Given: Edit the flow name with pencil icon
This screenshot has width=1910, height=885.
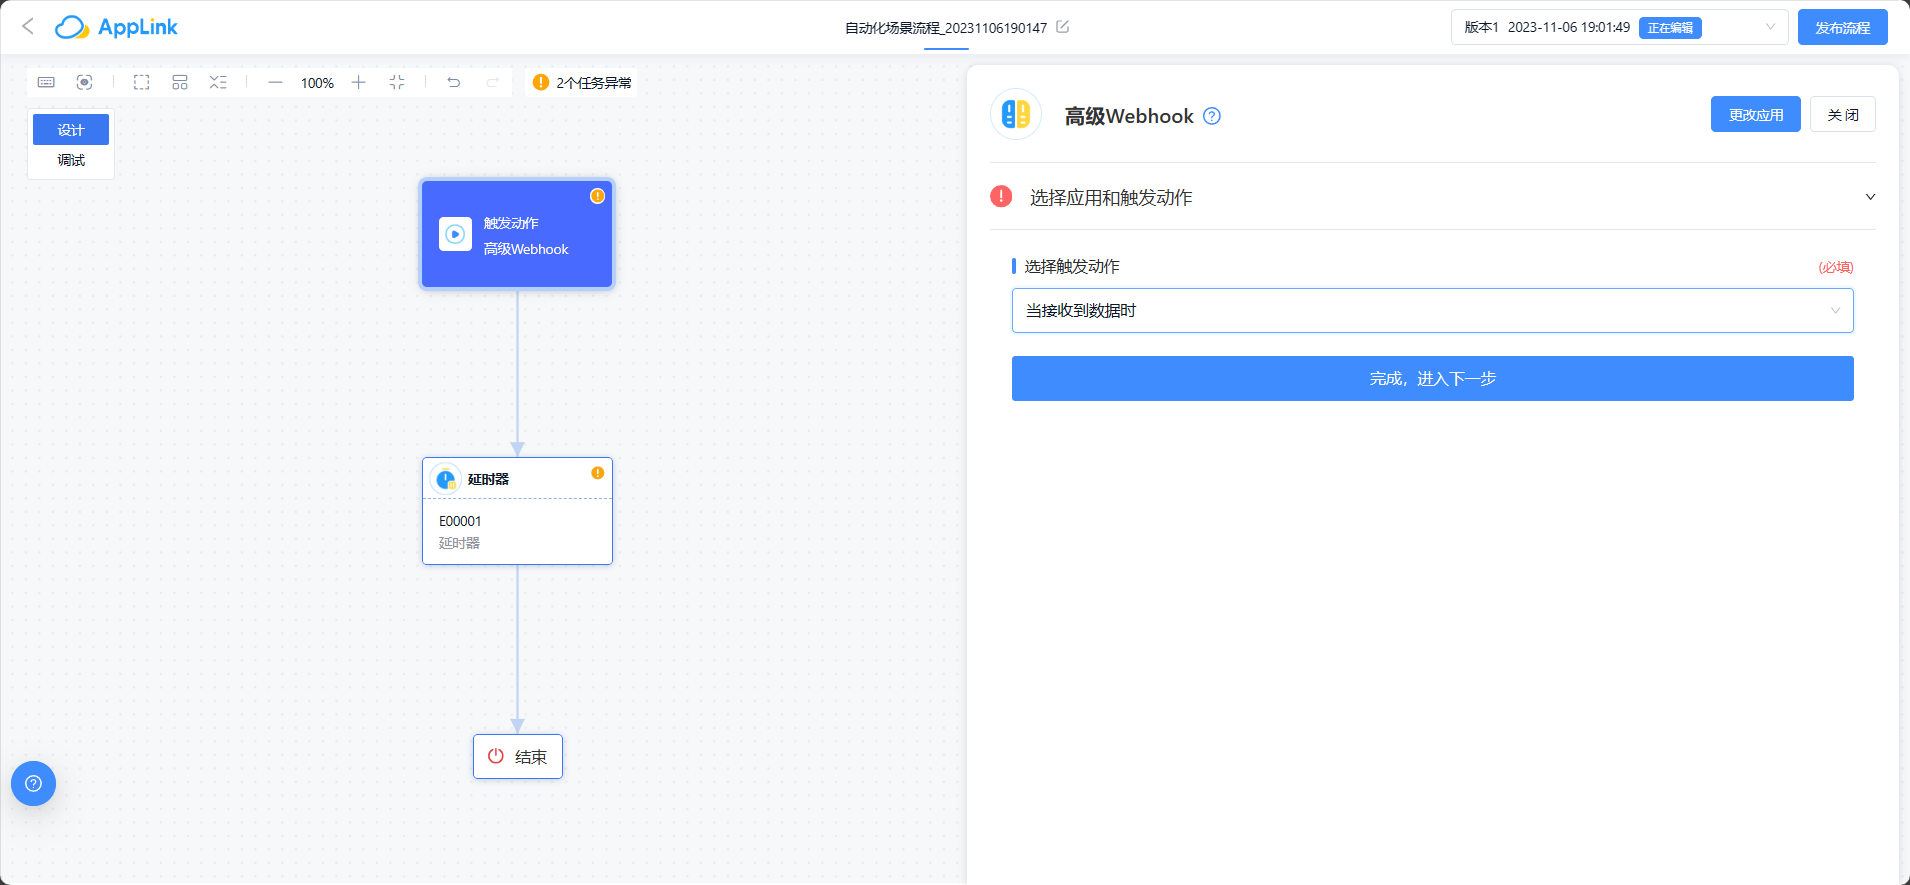Looking at the screenshot, I should [x=1063, y=27].
